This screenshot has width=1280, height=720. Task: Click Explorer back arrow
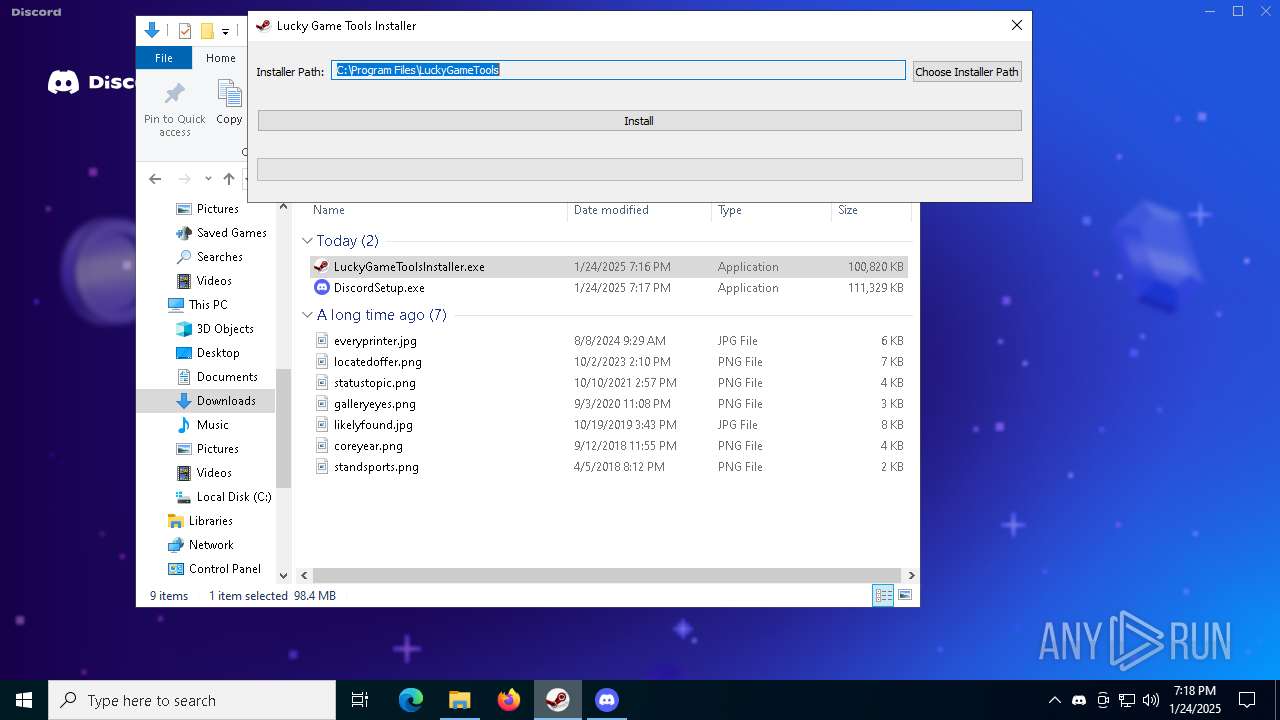tap(155, 179)
